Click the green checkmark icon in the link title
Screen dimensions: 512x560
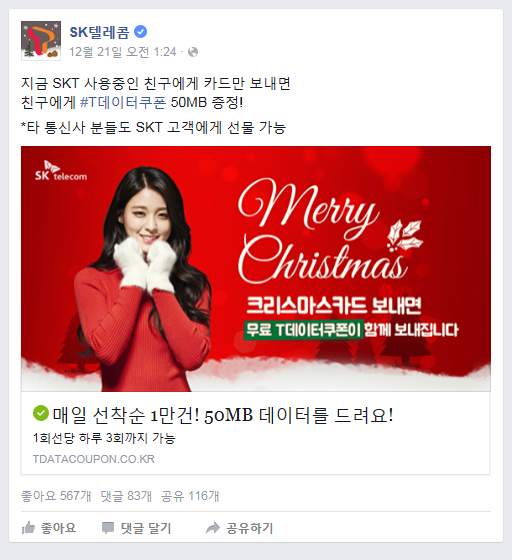41,413
